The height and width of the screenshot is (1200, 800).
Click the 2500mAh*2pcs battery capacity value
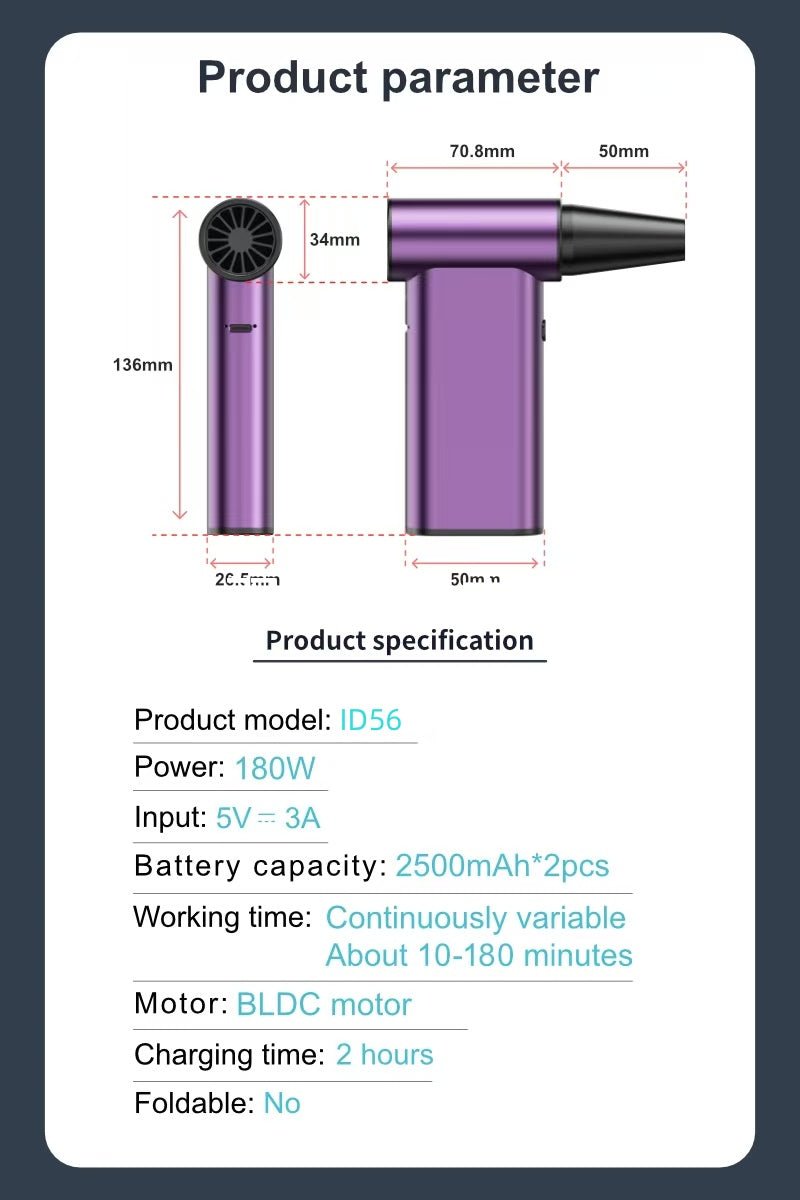[x=502, y=866]
